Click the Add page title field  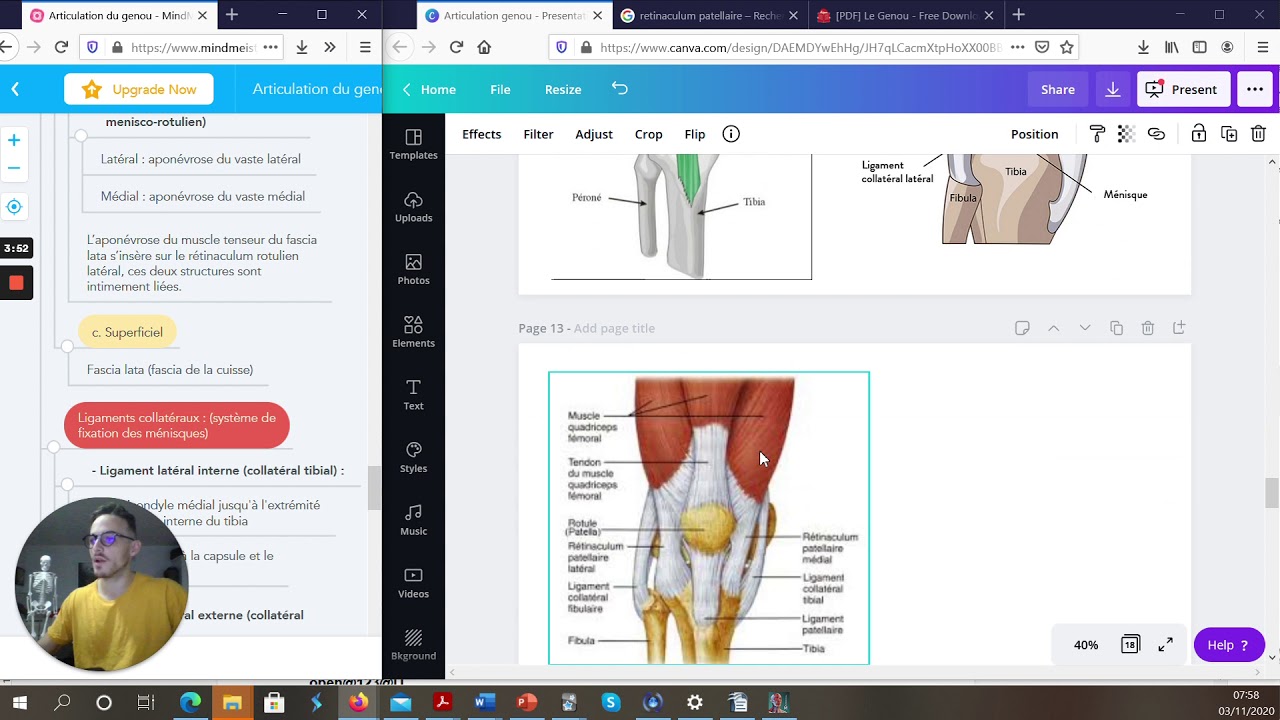(x=614, y=328)
